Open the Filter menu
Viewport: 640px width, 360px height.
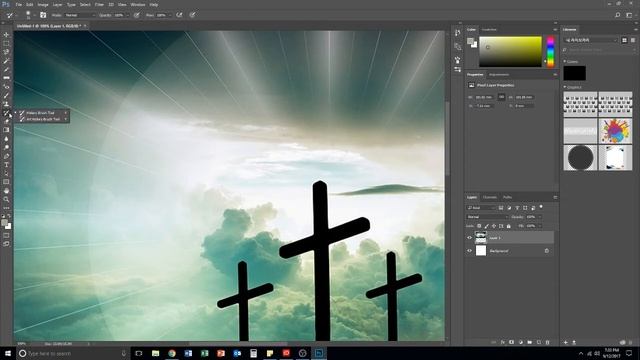[99, 4]
